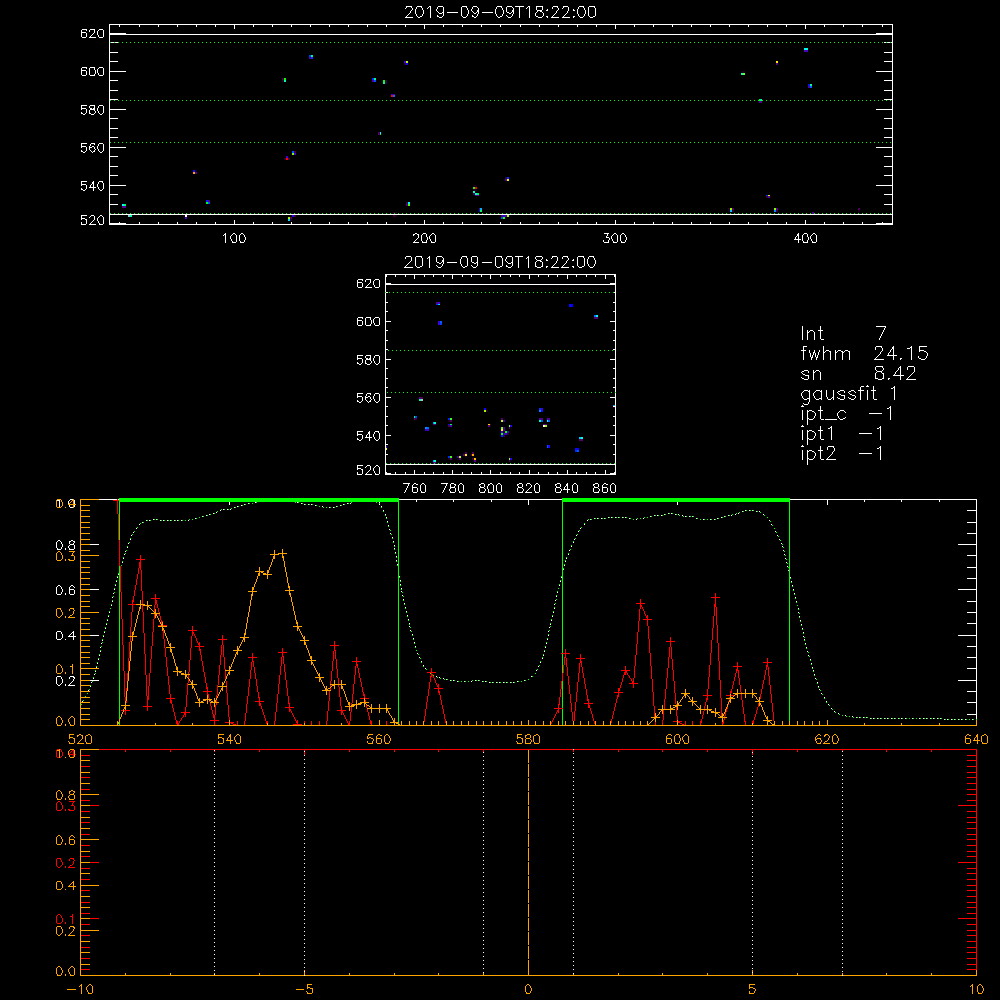Select the 'gaussfit 1' readout line
1000x1000 pixels.
coord(849,393)
